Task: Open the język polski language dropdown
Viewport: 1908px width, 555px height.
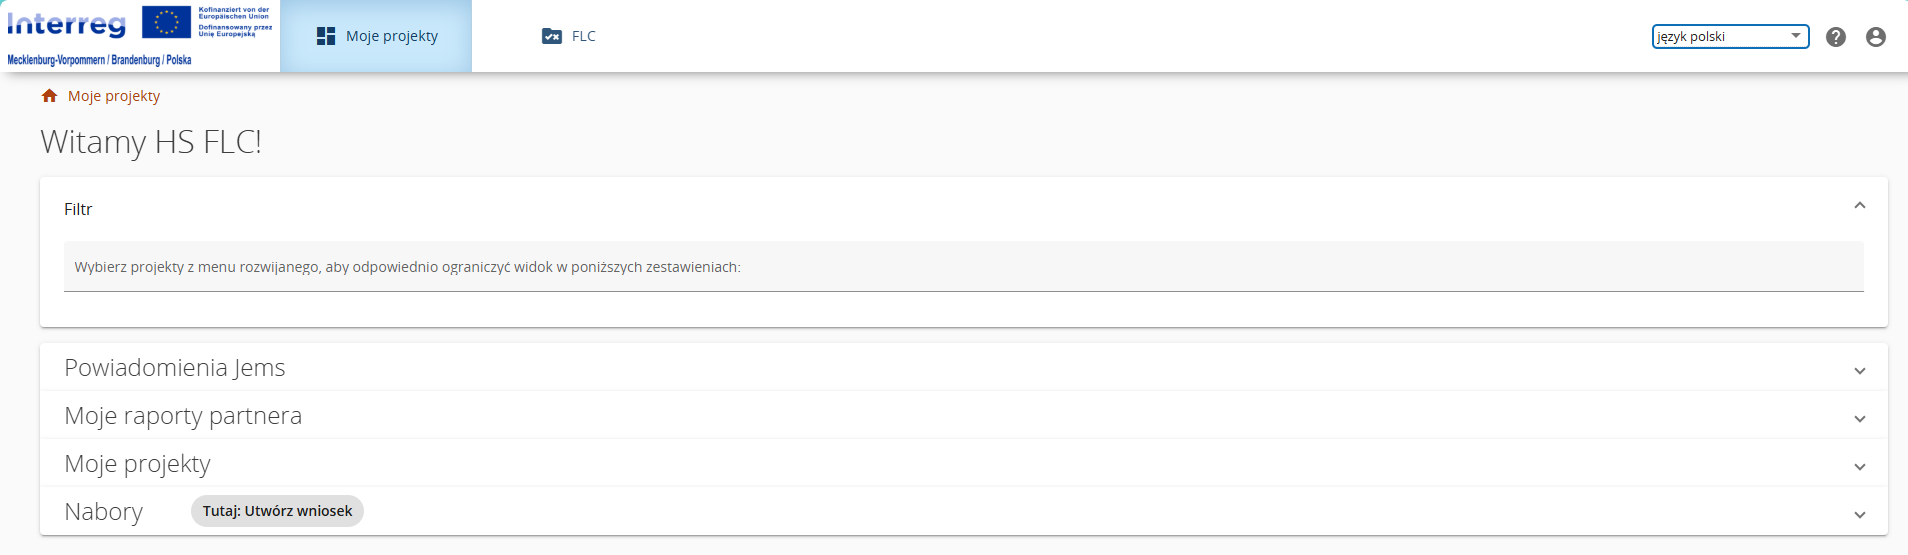Action: (1730, 37)
